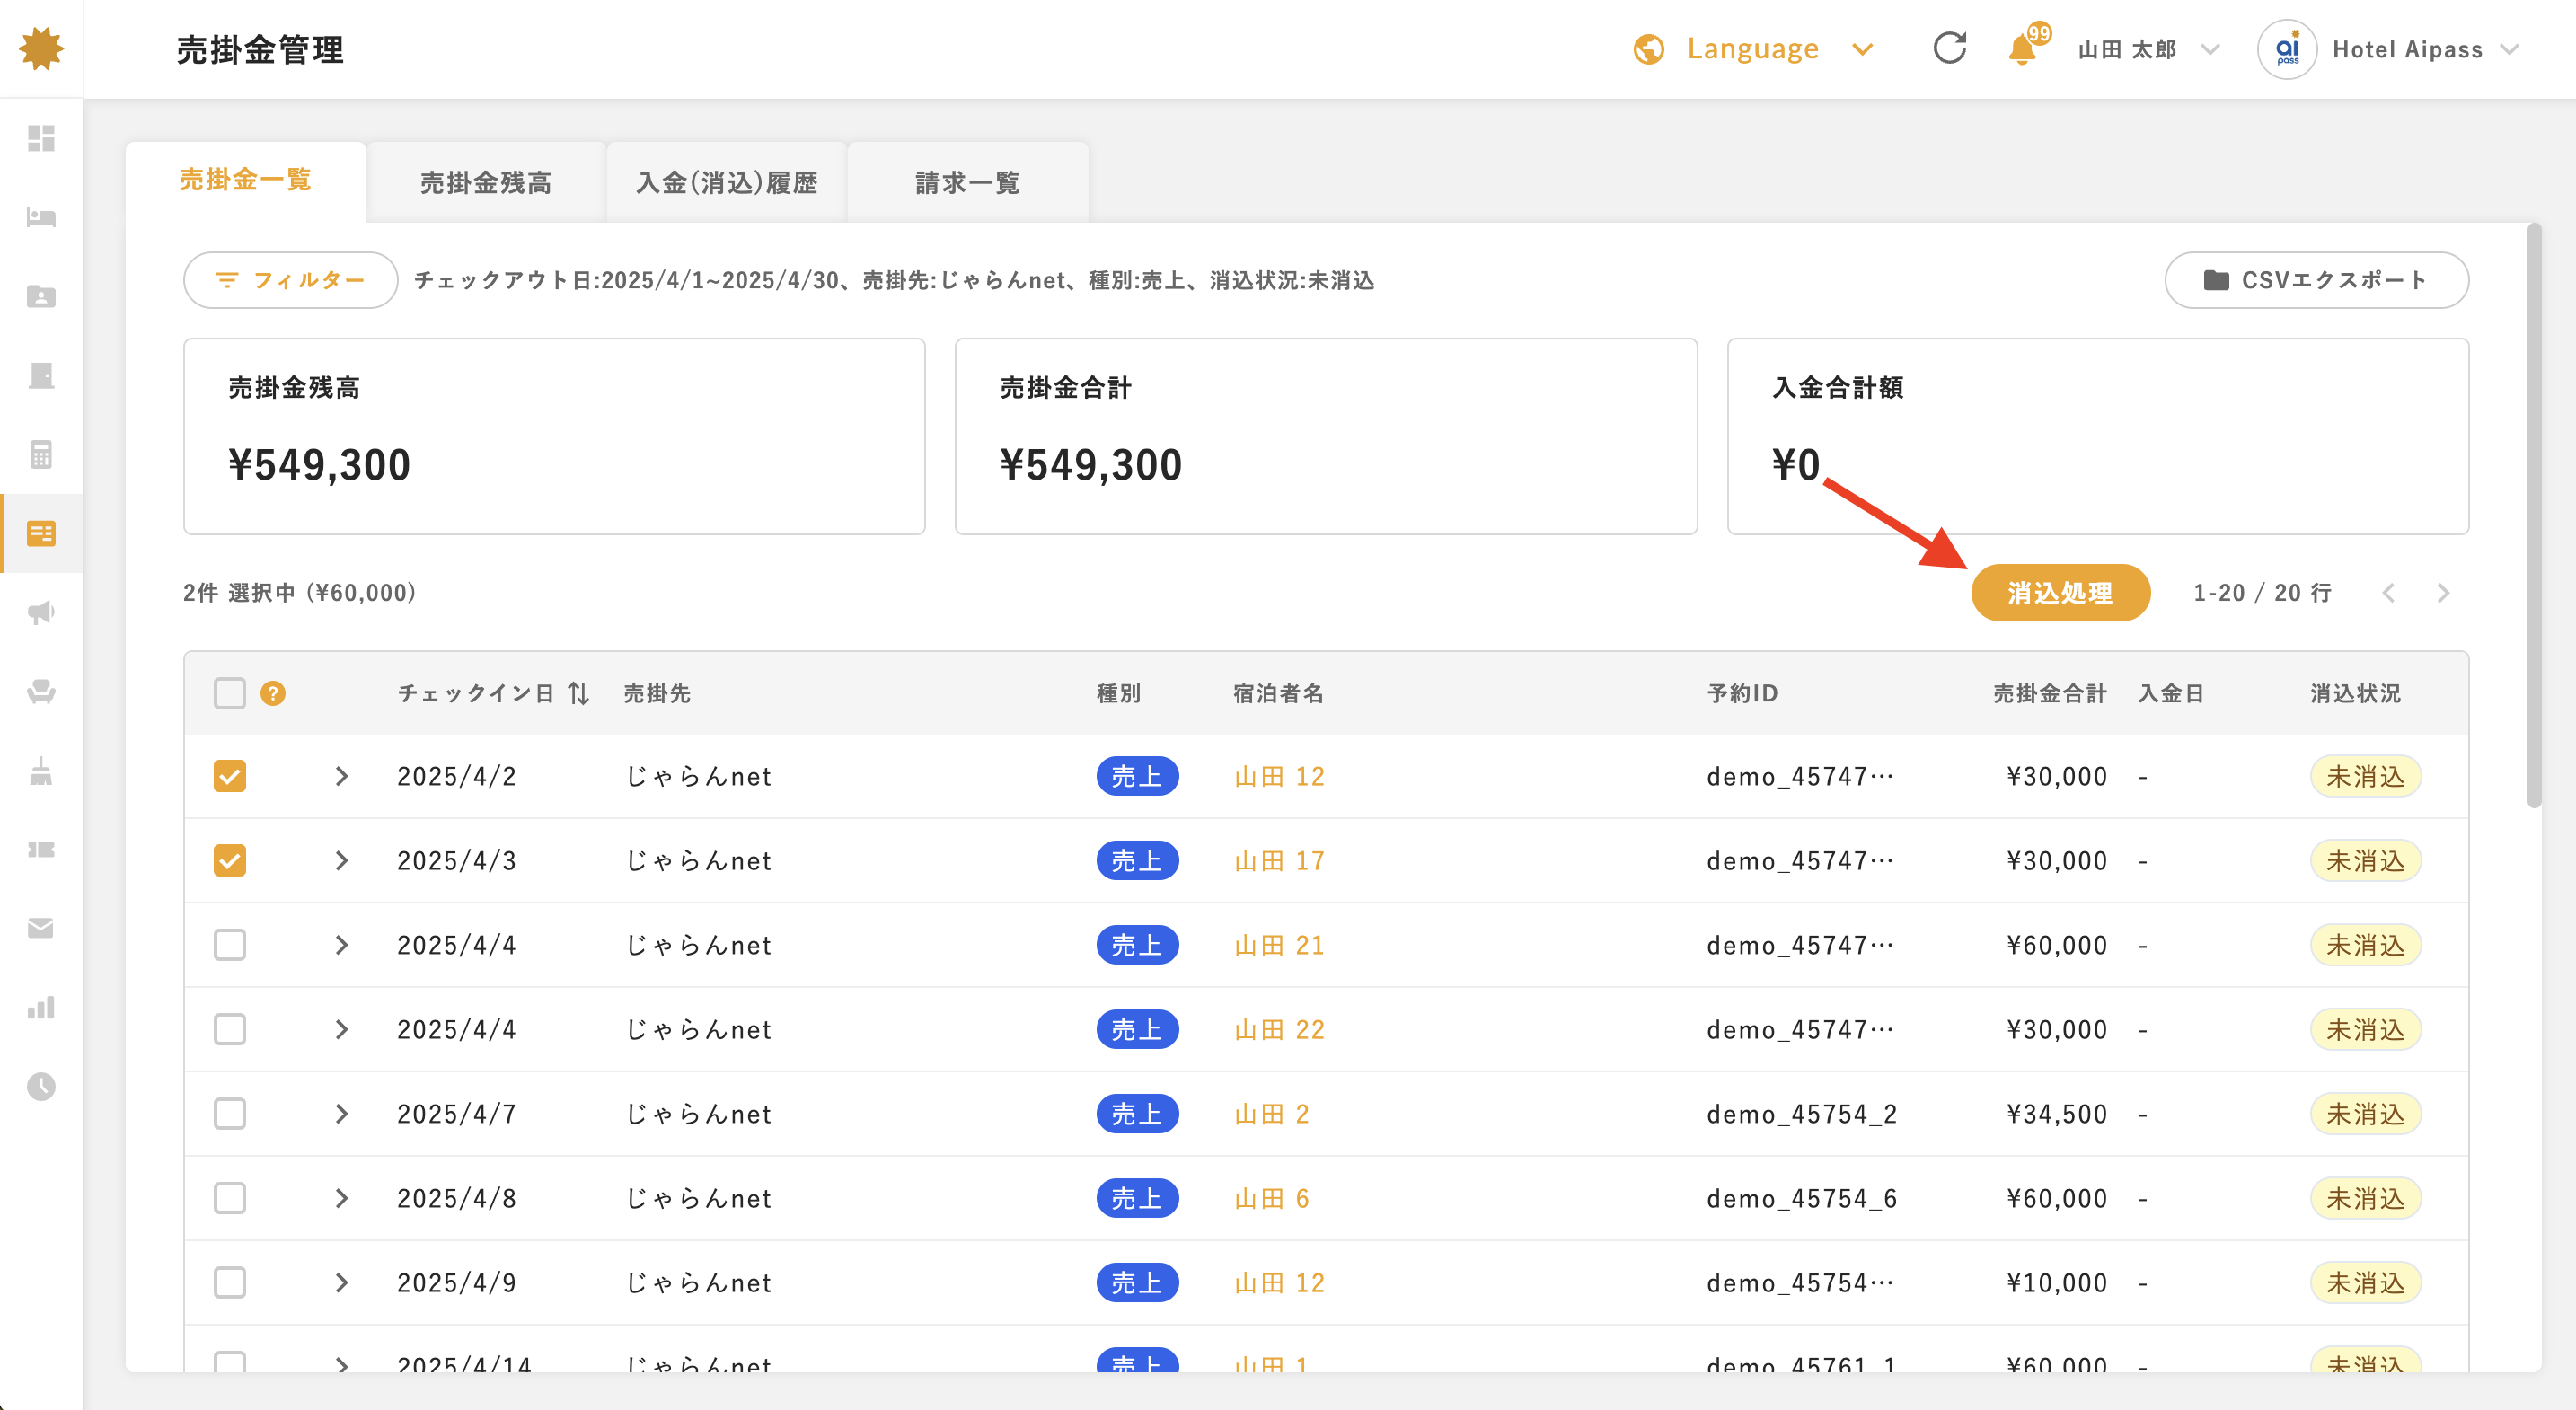Uncheck the 2025/4/3 山田 17 row checkbox
The height and width of the screenshot is (1410, 2576).
(230, 860)
